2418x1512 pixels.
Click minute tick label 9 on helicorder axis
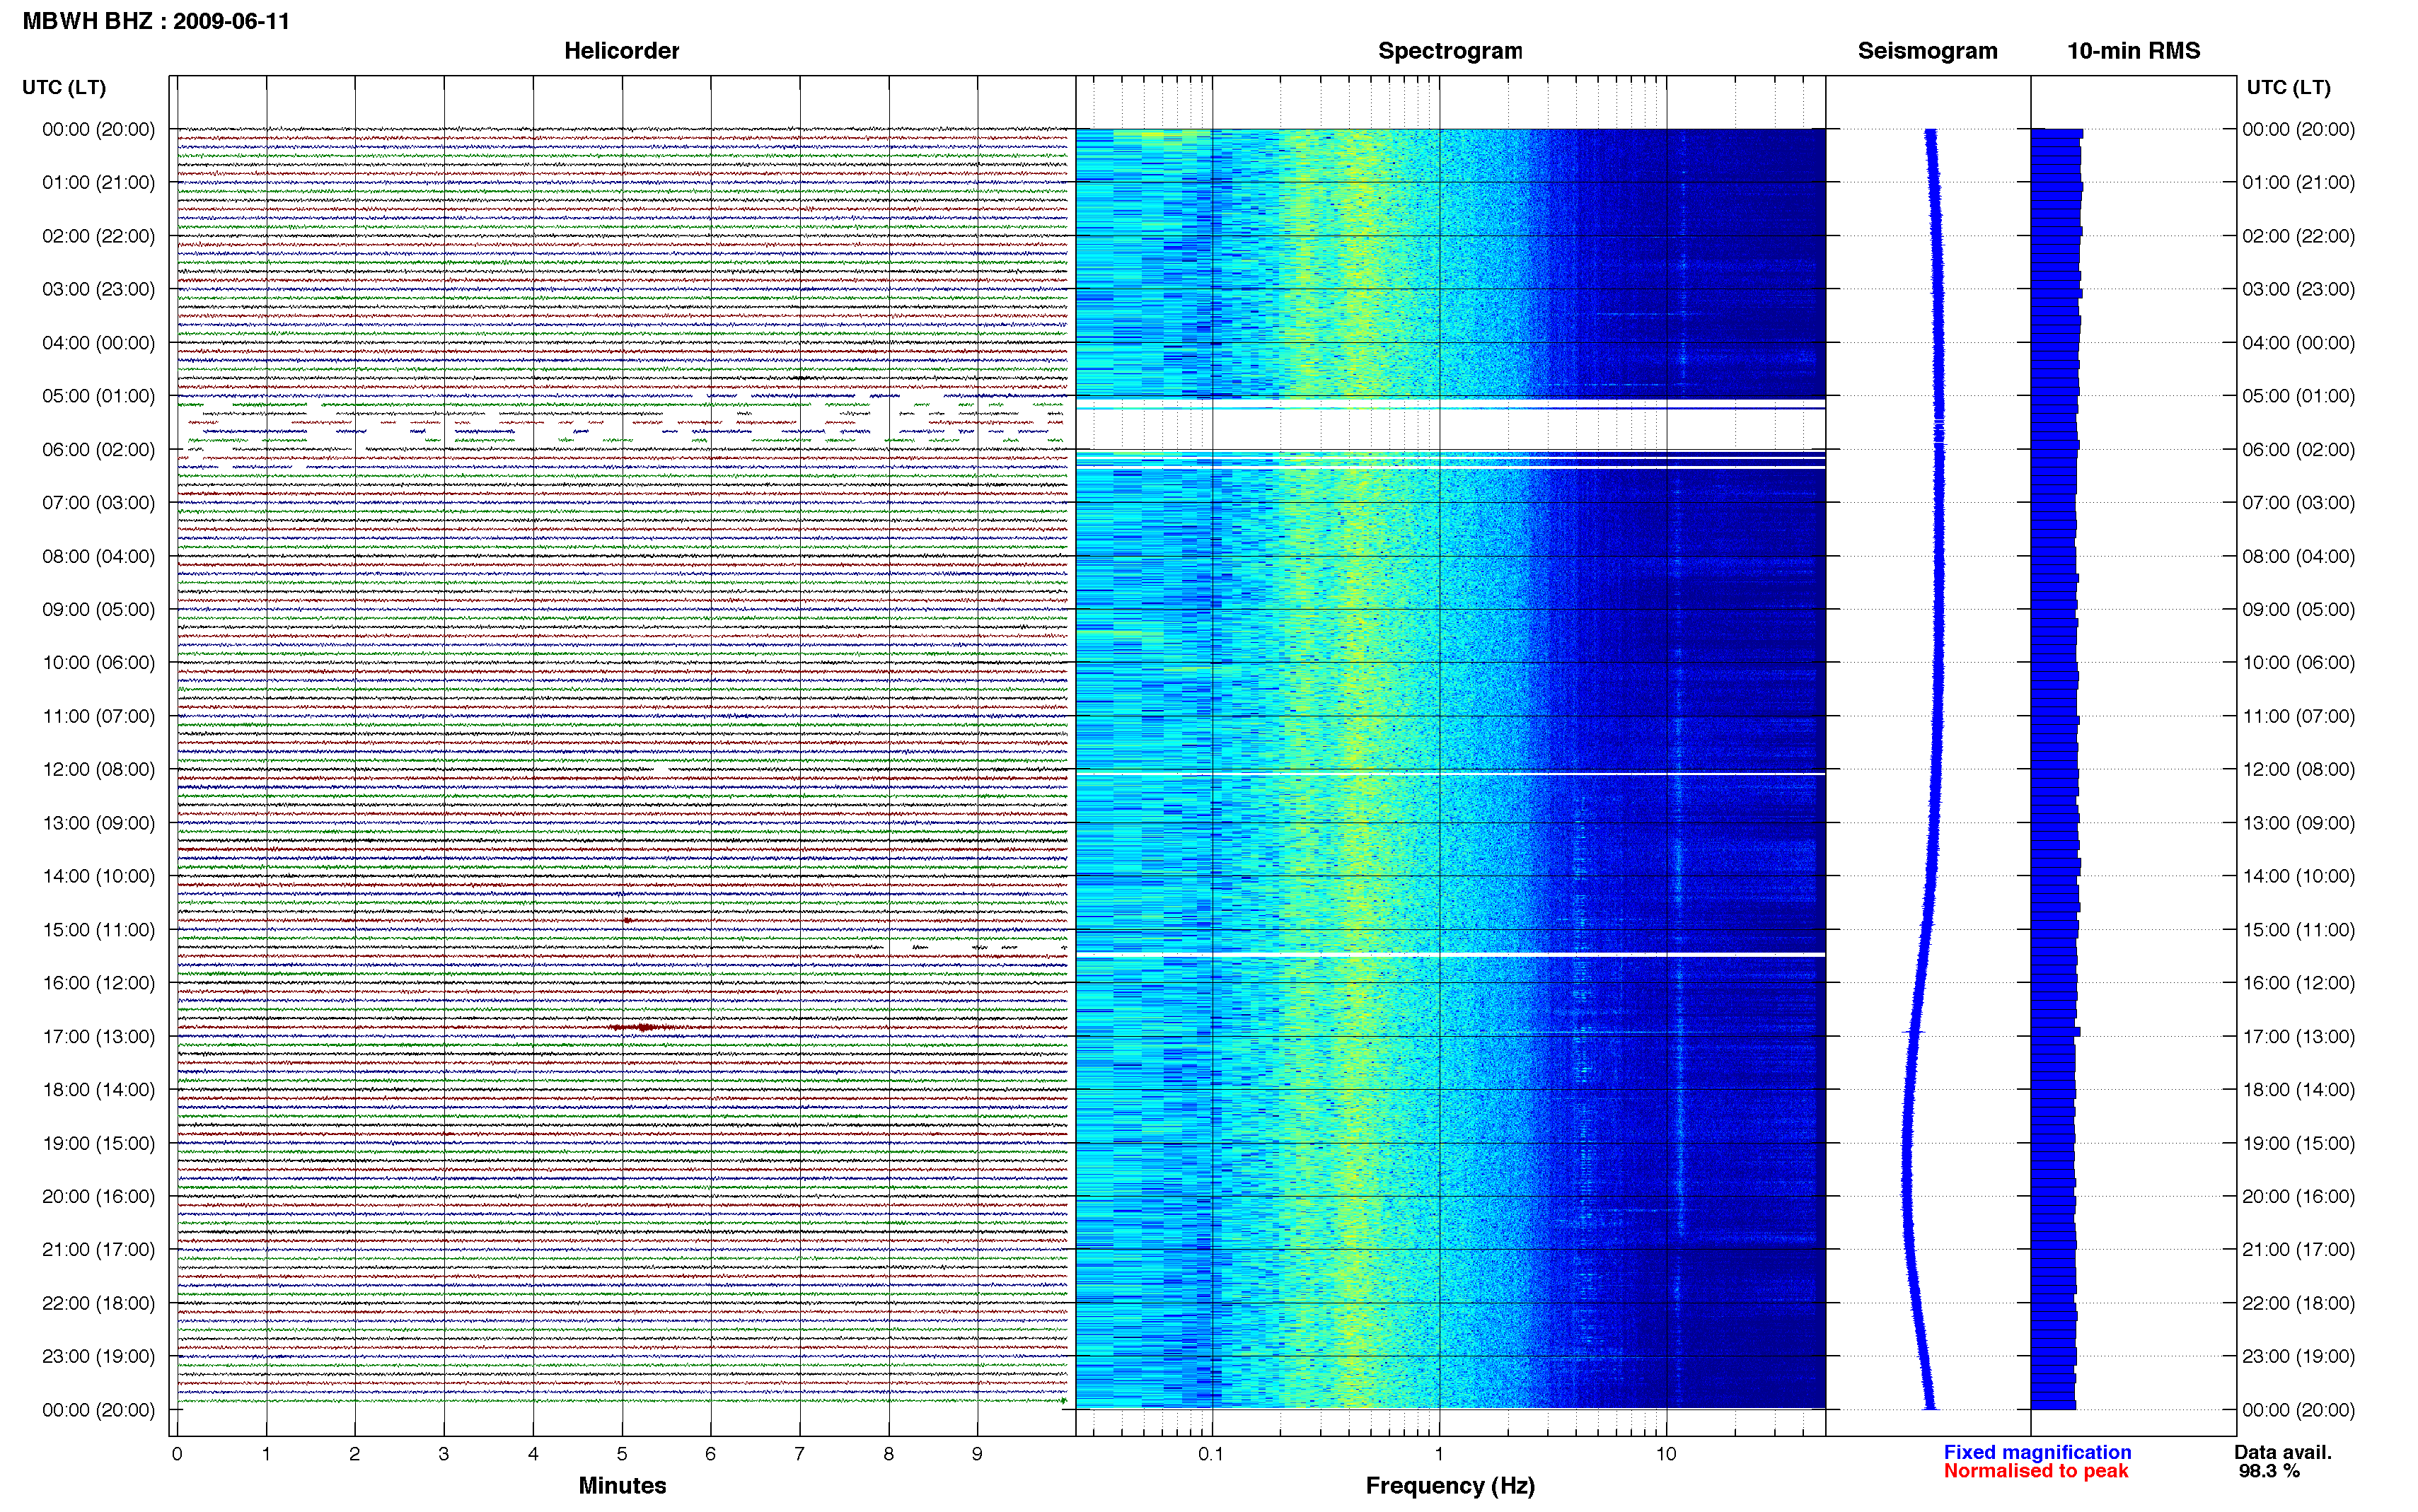pos(977,1455)
